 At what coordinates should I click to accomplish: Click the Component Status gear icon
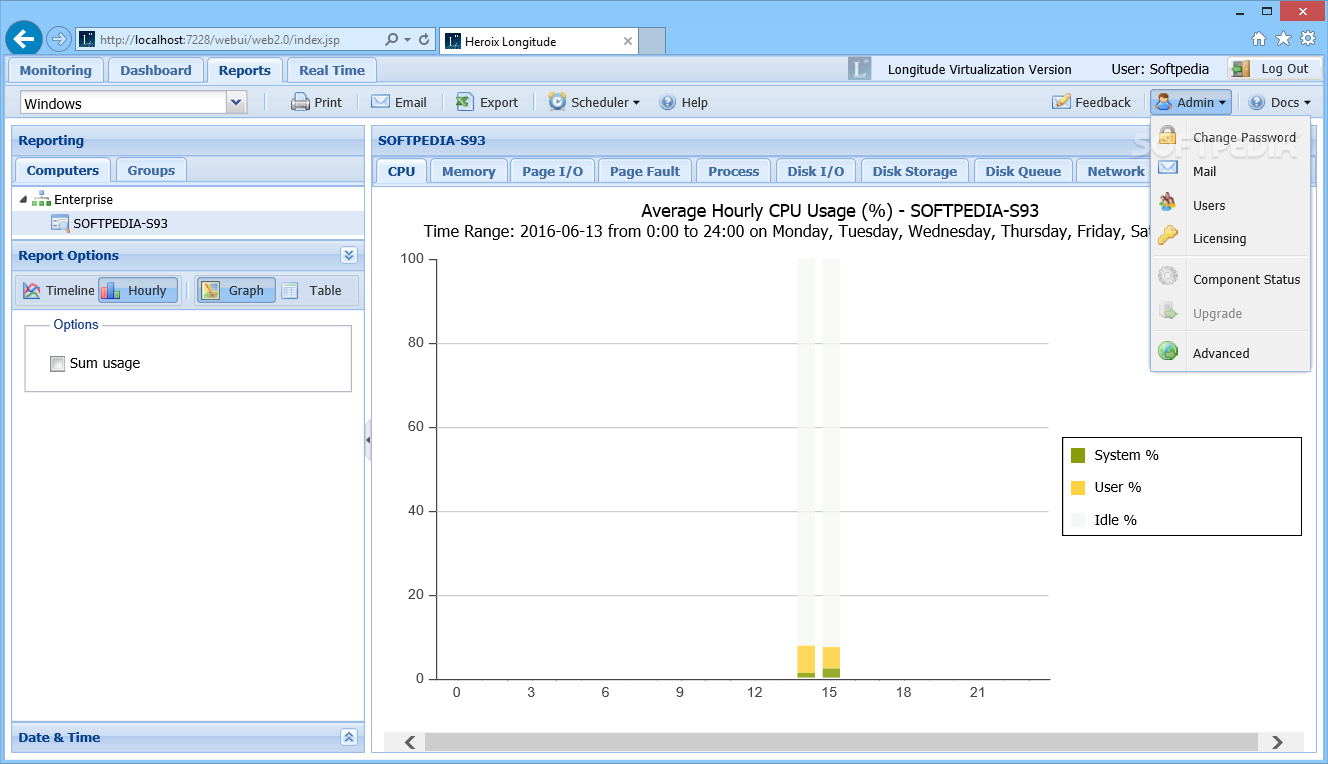coord(1167,277)
